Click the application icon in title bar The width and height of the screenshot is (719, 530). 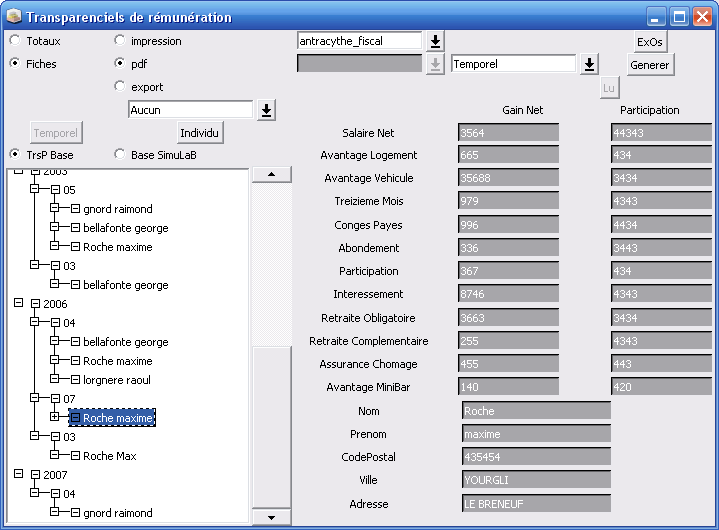13,17
